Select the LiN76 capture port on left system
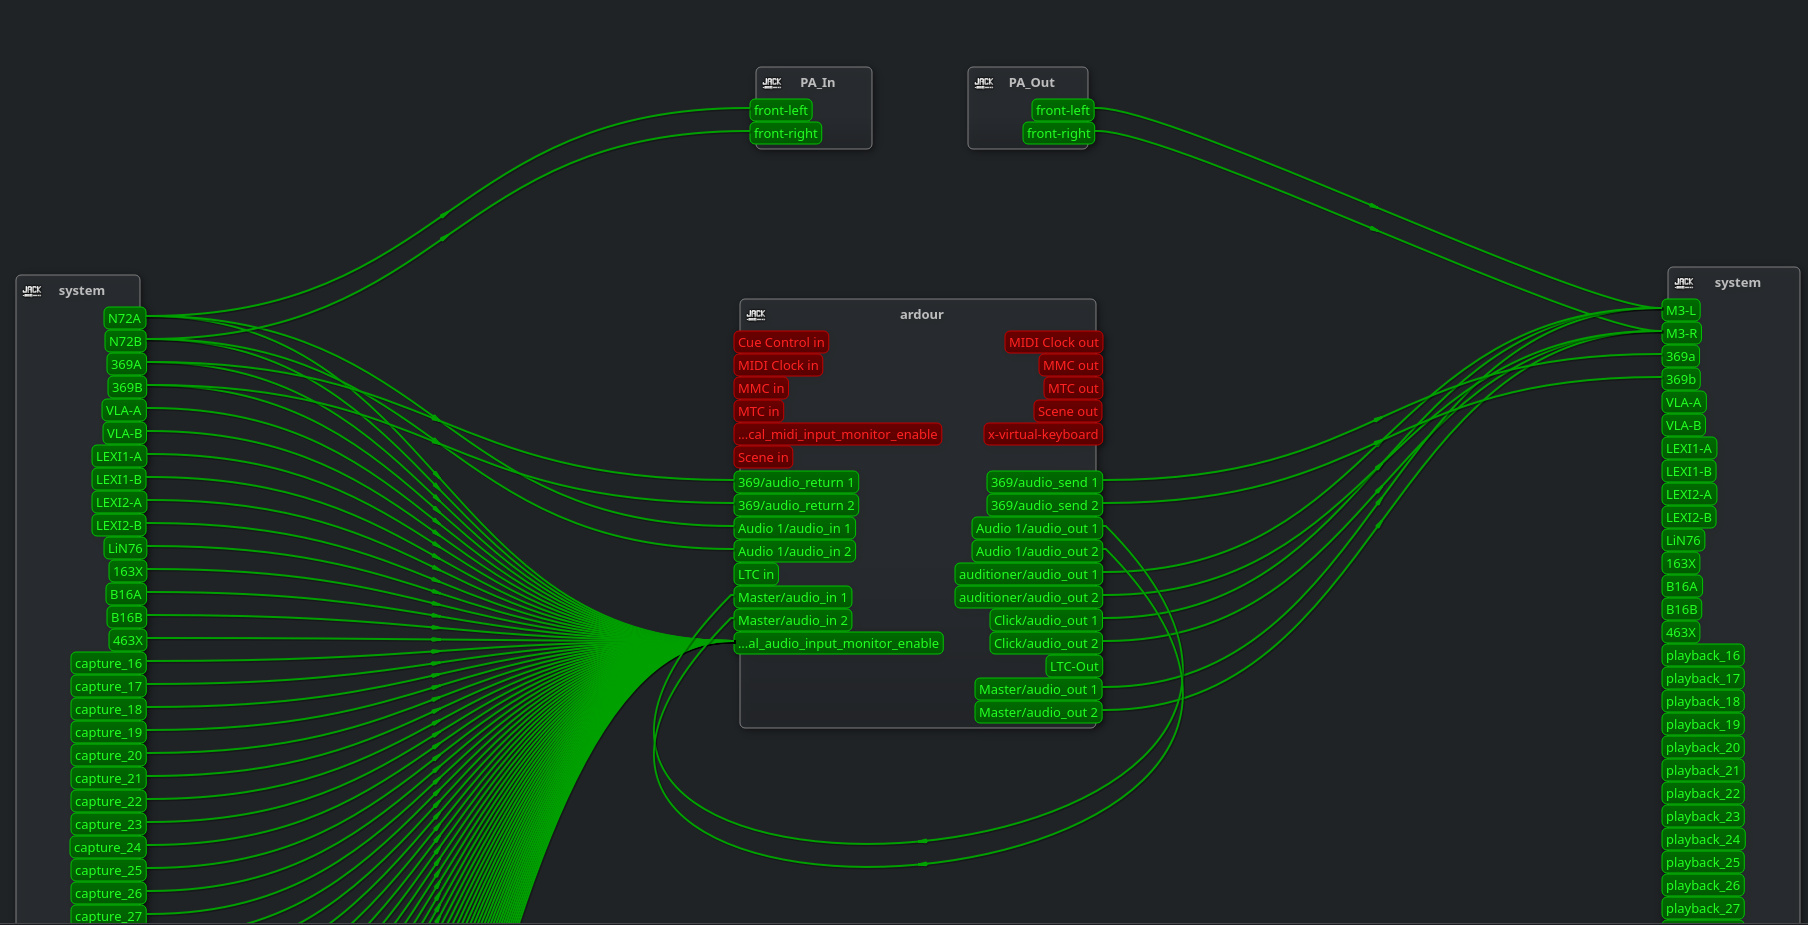1808x925 pixels. tap(125, 549)
